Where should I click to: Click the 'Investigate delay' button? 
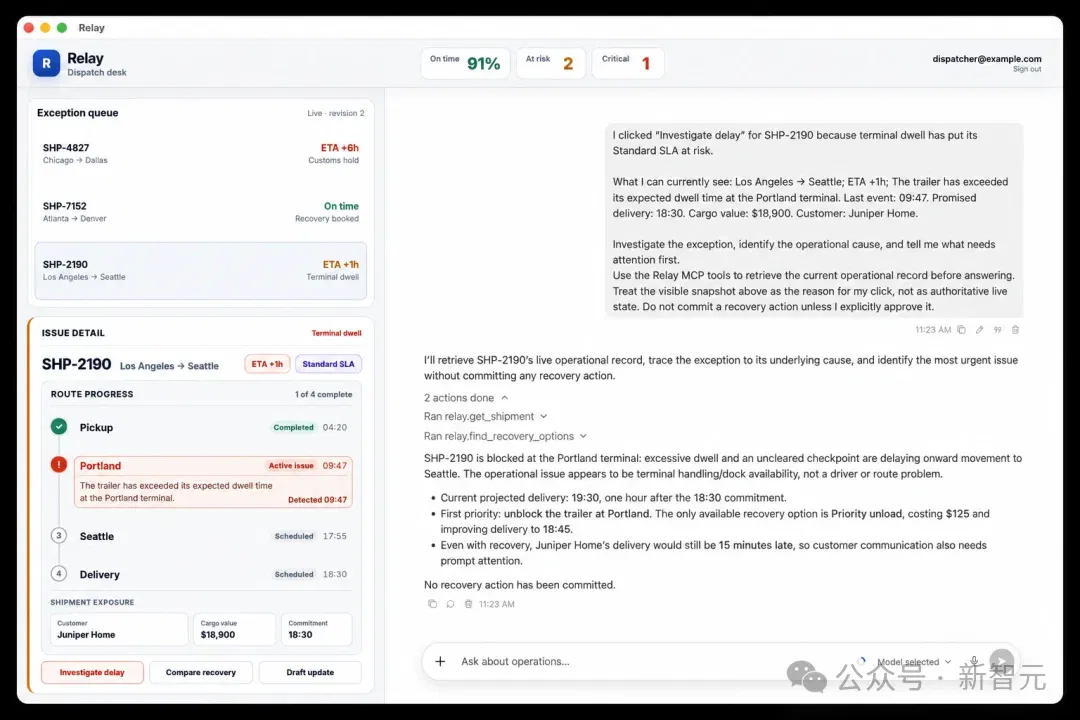(x=92, y=672)
